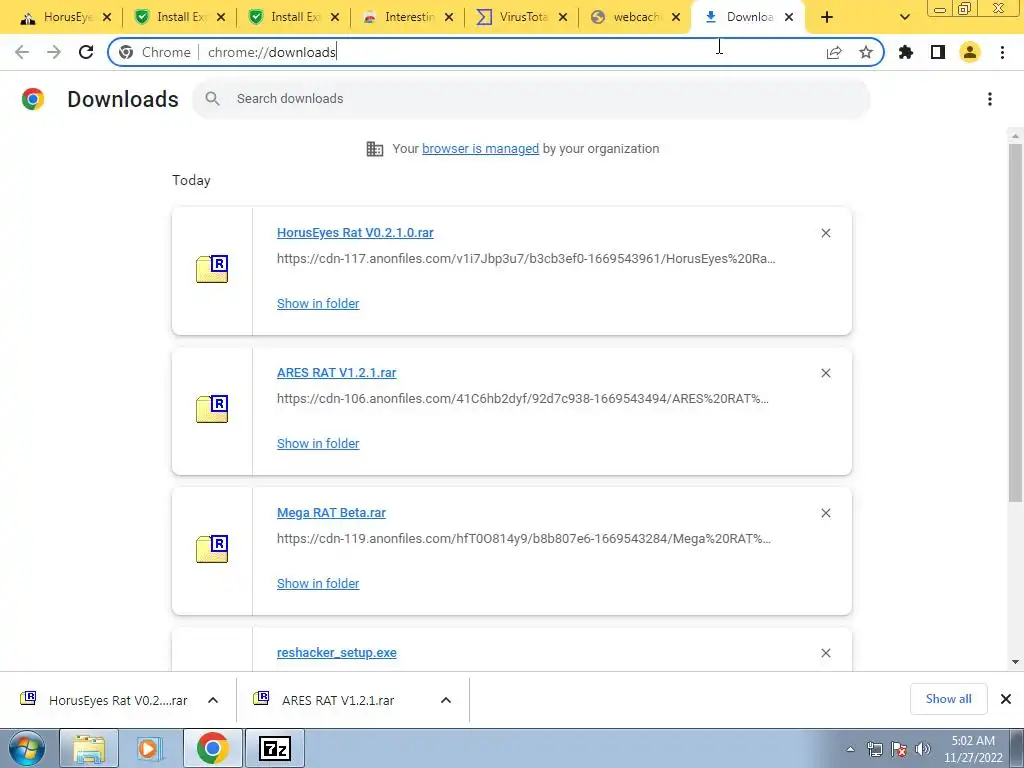Open a new tab with the plus button
This screenshot has height=768, width=1024.
pos(827,17)
